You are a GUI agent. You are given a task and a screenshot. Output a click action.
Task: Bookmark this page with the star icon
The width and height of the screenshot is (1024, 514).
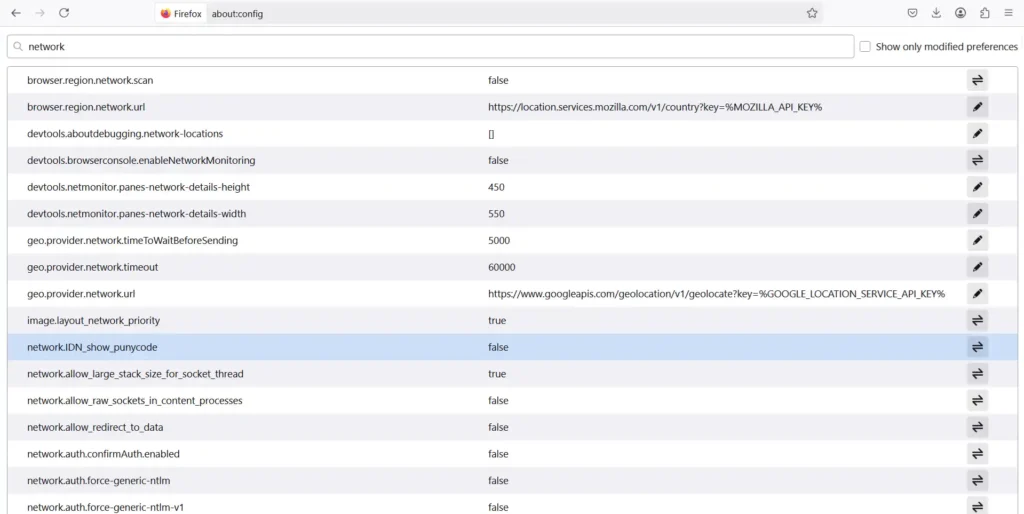click(812, 13)
